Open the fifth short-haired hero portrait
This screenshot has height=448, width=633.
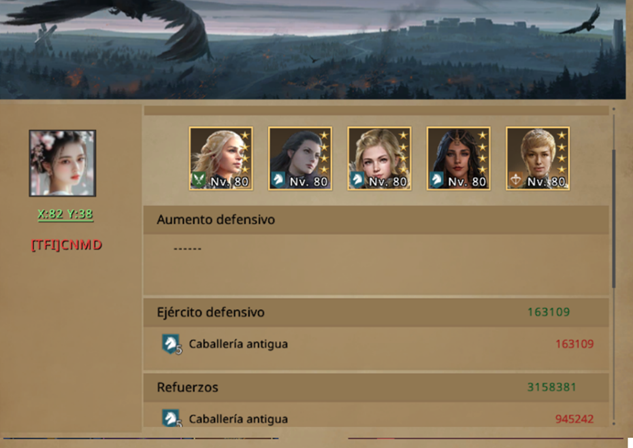pyautogui.click(x=538, y=158)
